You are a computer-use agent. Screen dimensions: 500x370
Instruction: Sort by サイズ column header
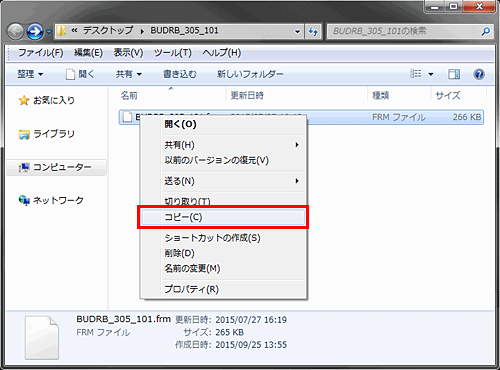[448, 96]
